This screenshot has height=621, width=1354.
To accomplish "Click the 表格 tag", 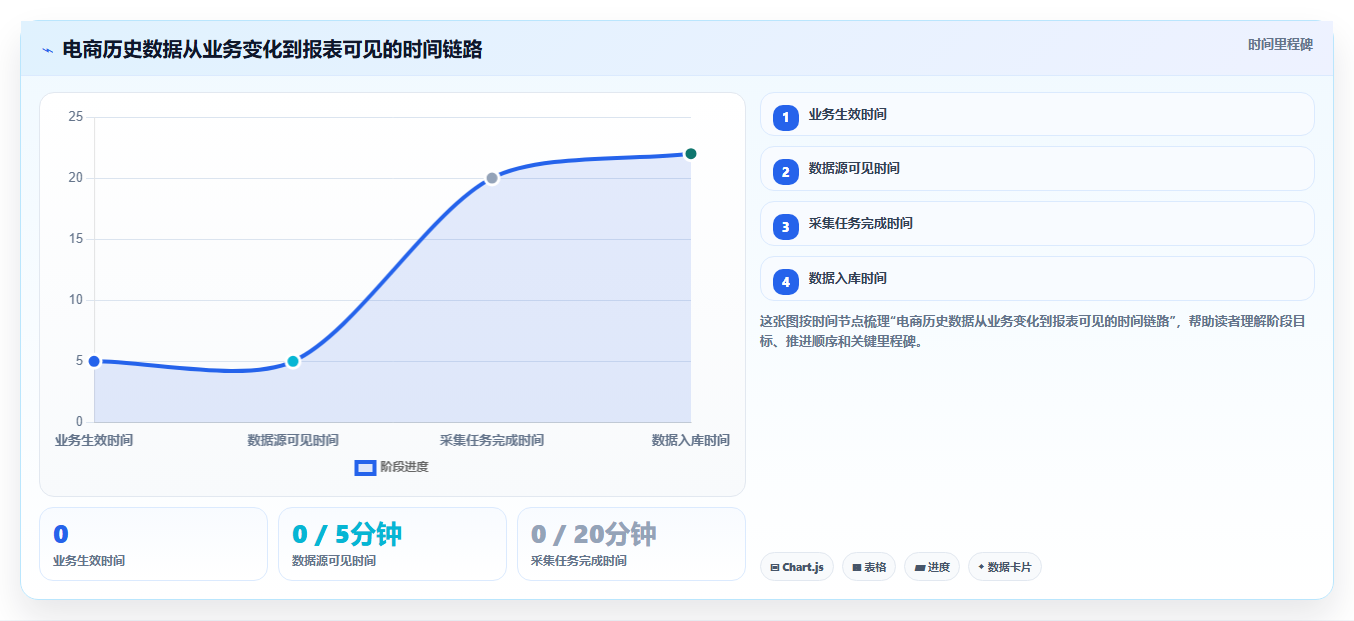I will tap(869, 567).
